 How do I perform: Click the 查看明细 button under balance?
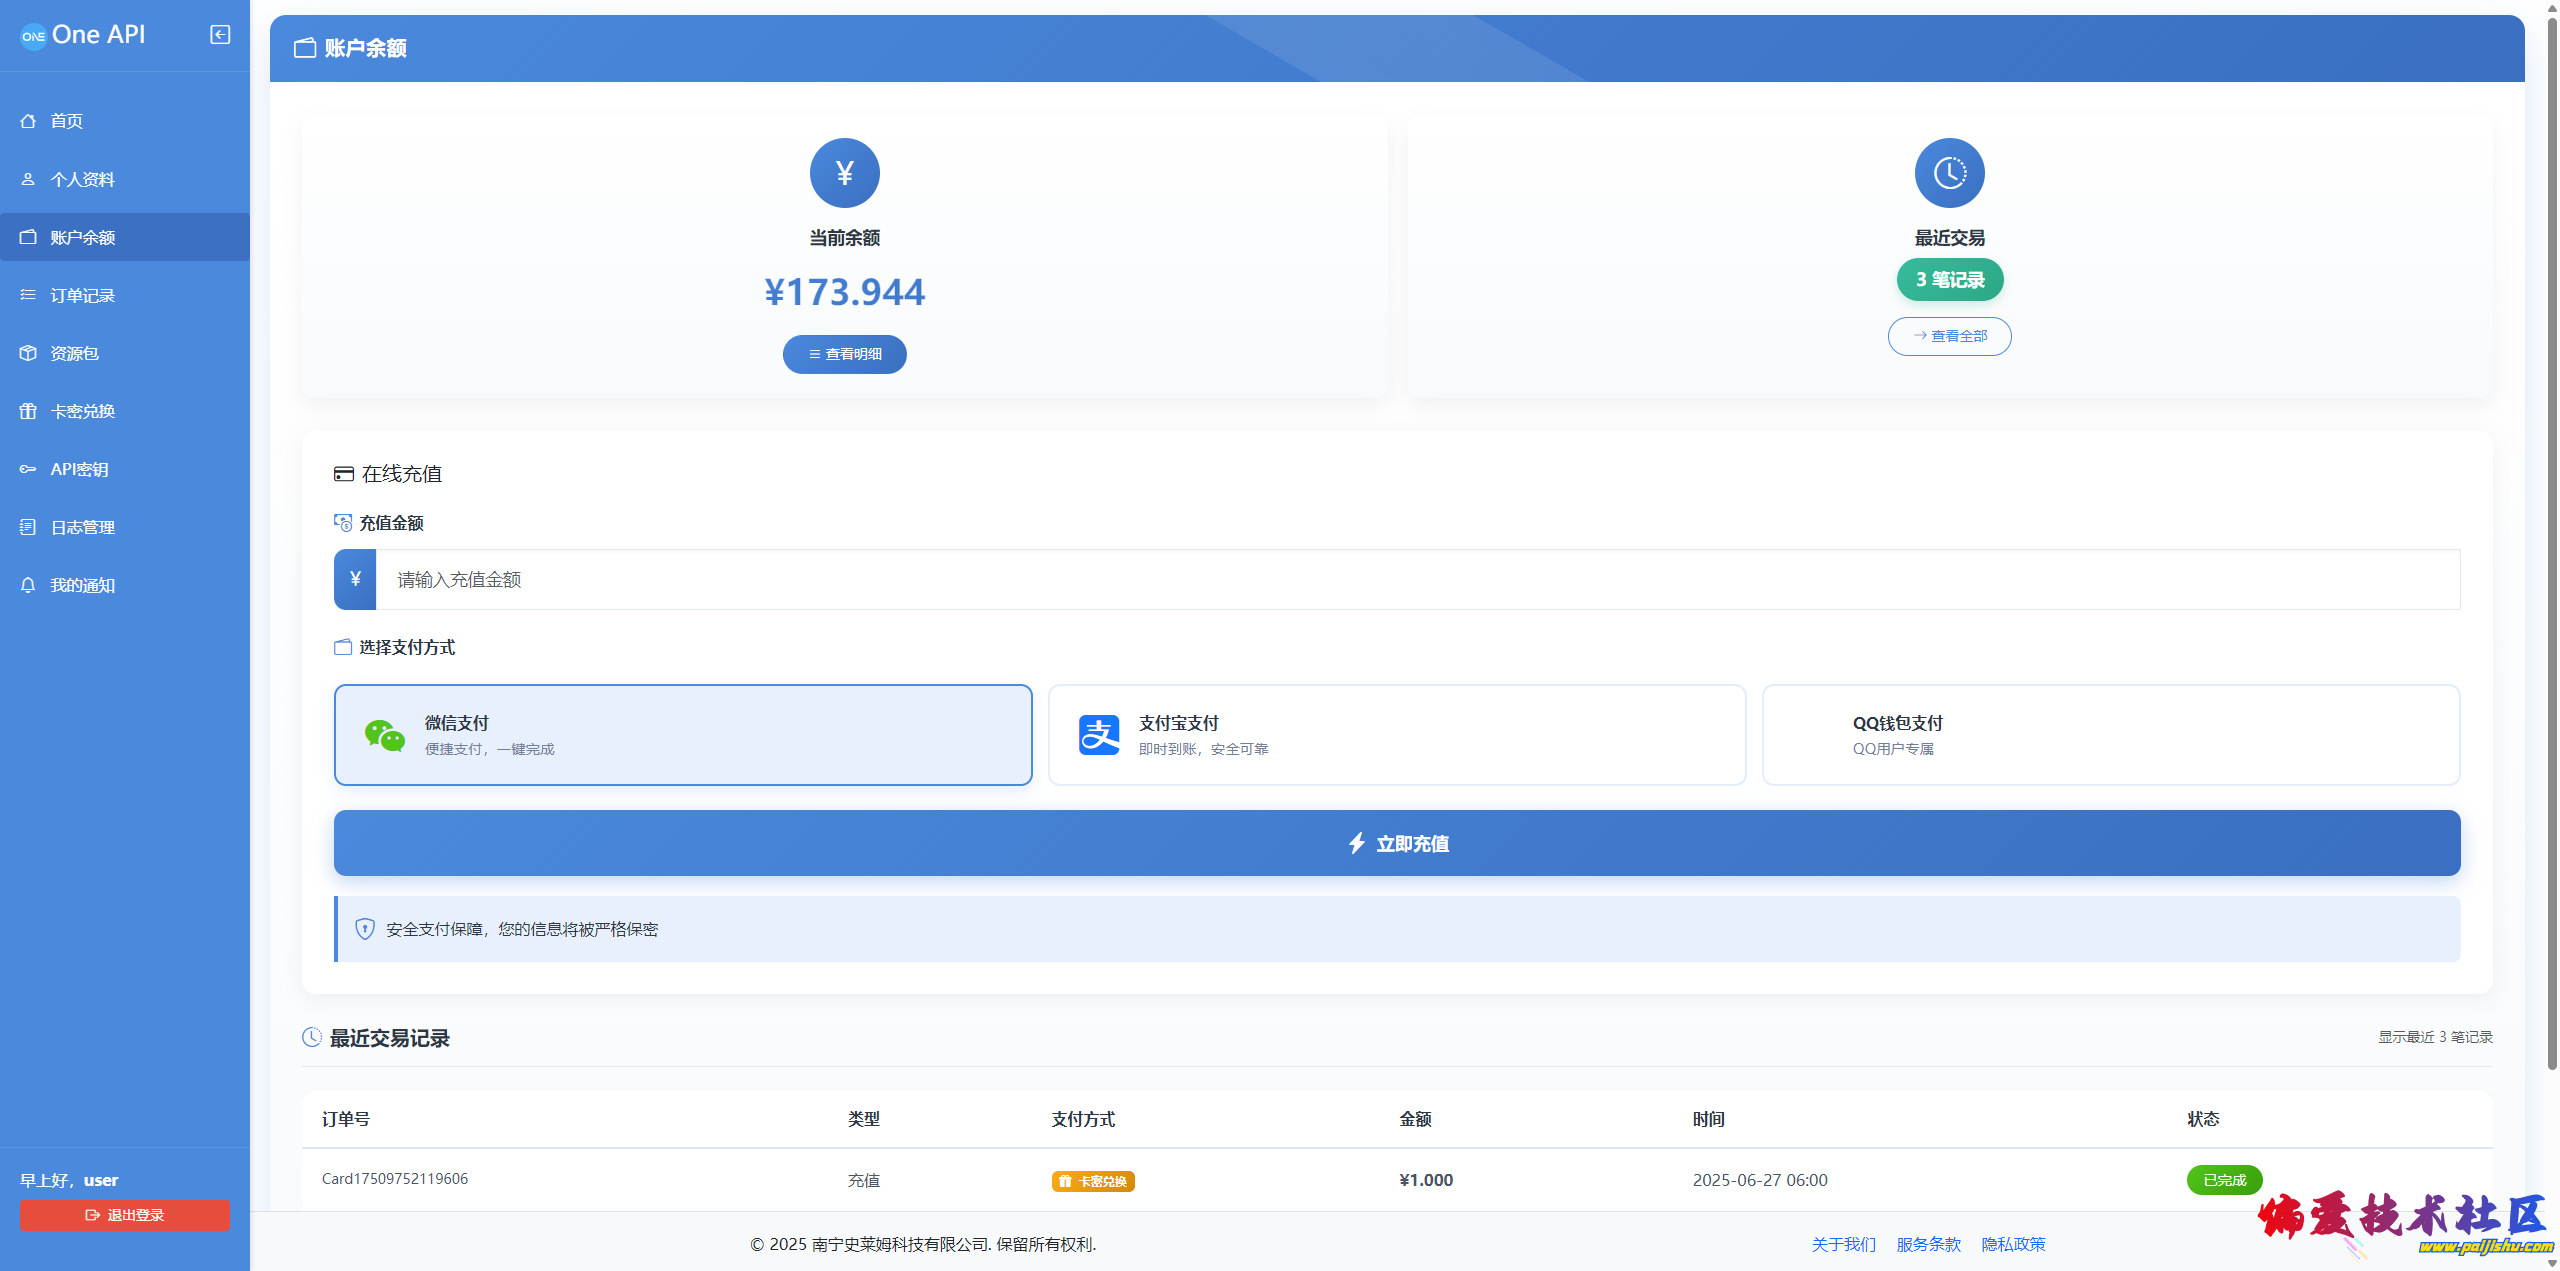[x=844, y=354]
